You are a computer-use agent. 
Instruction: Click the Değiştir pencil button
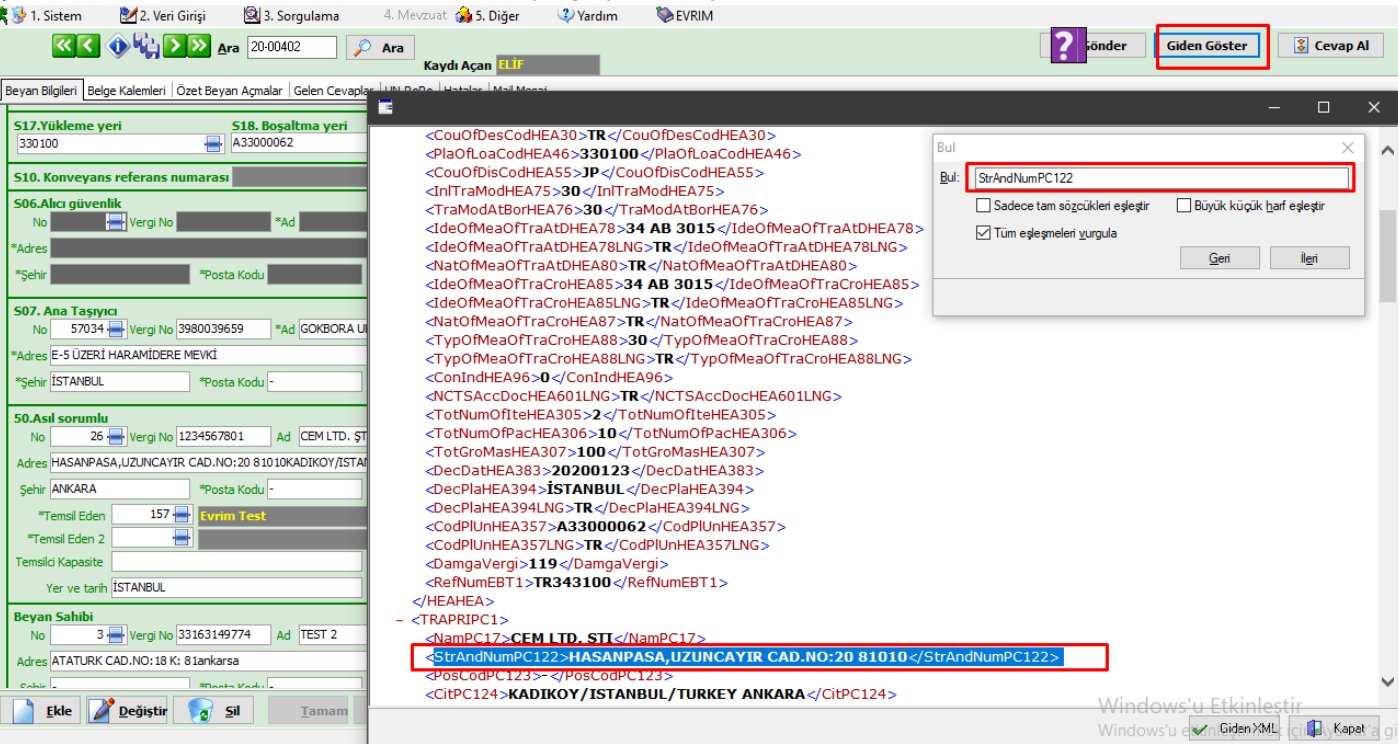(127, 711)
